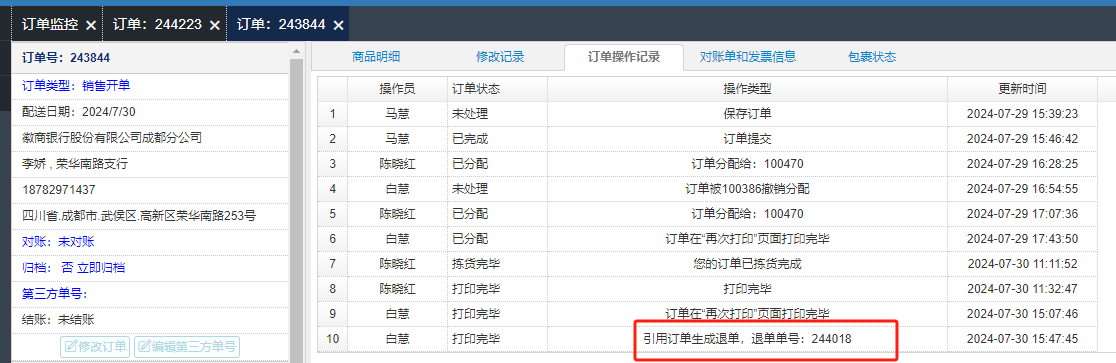Click timestamp 2024-07-29 15:39:23
This screenshot has width=1116, height=363.
1022,114
